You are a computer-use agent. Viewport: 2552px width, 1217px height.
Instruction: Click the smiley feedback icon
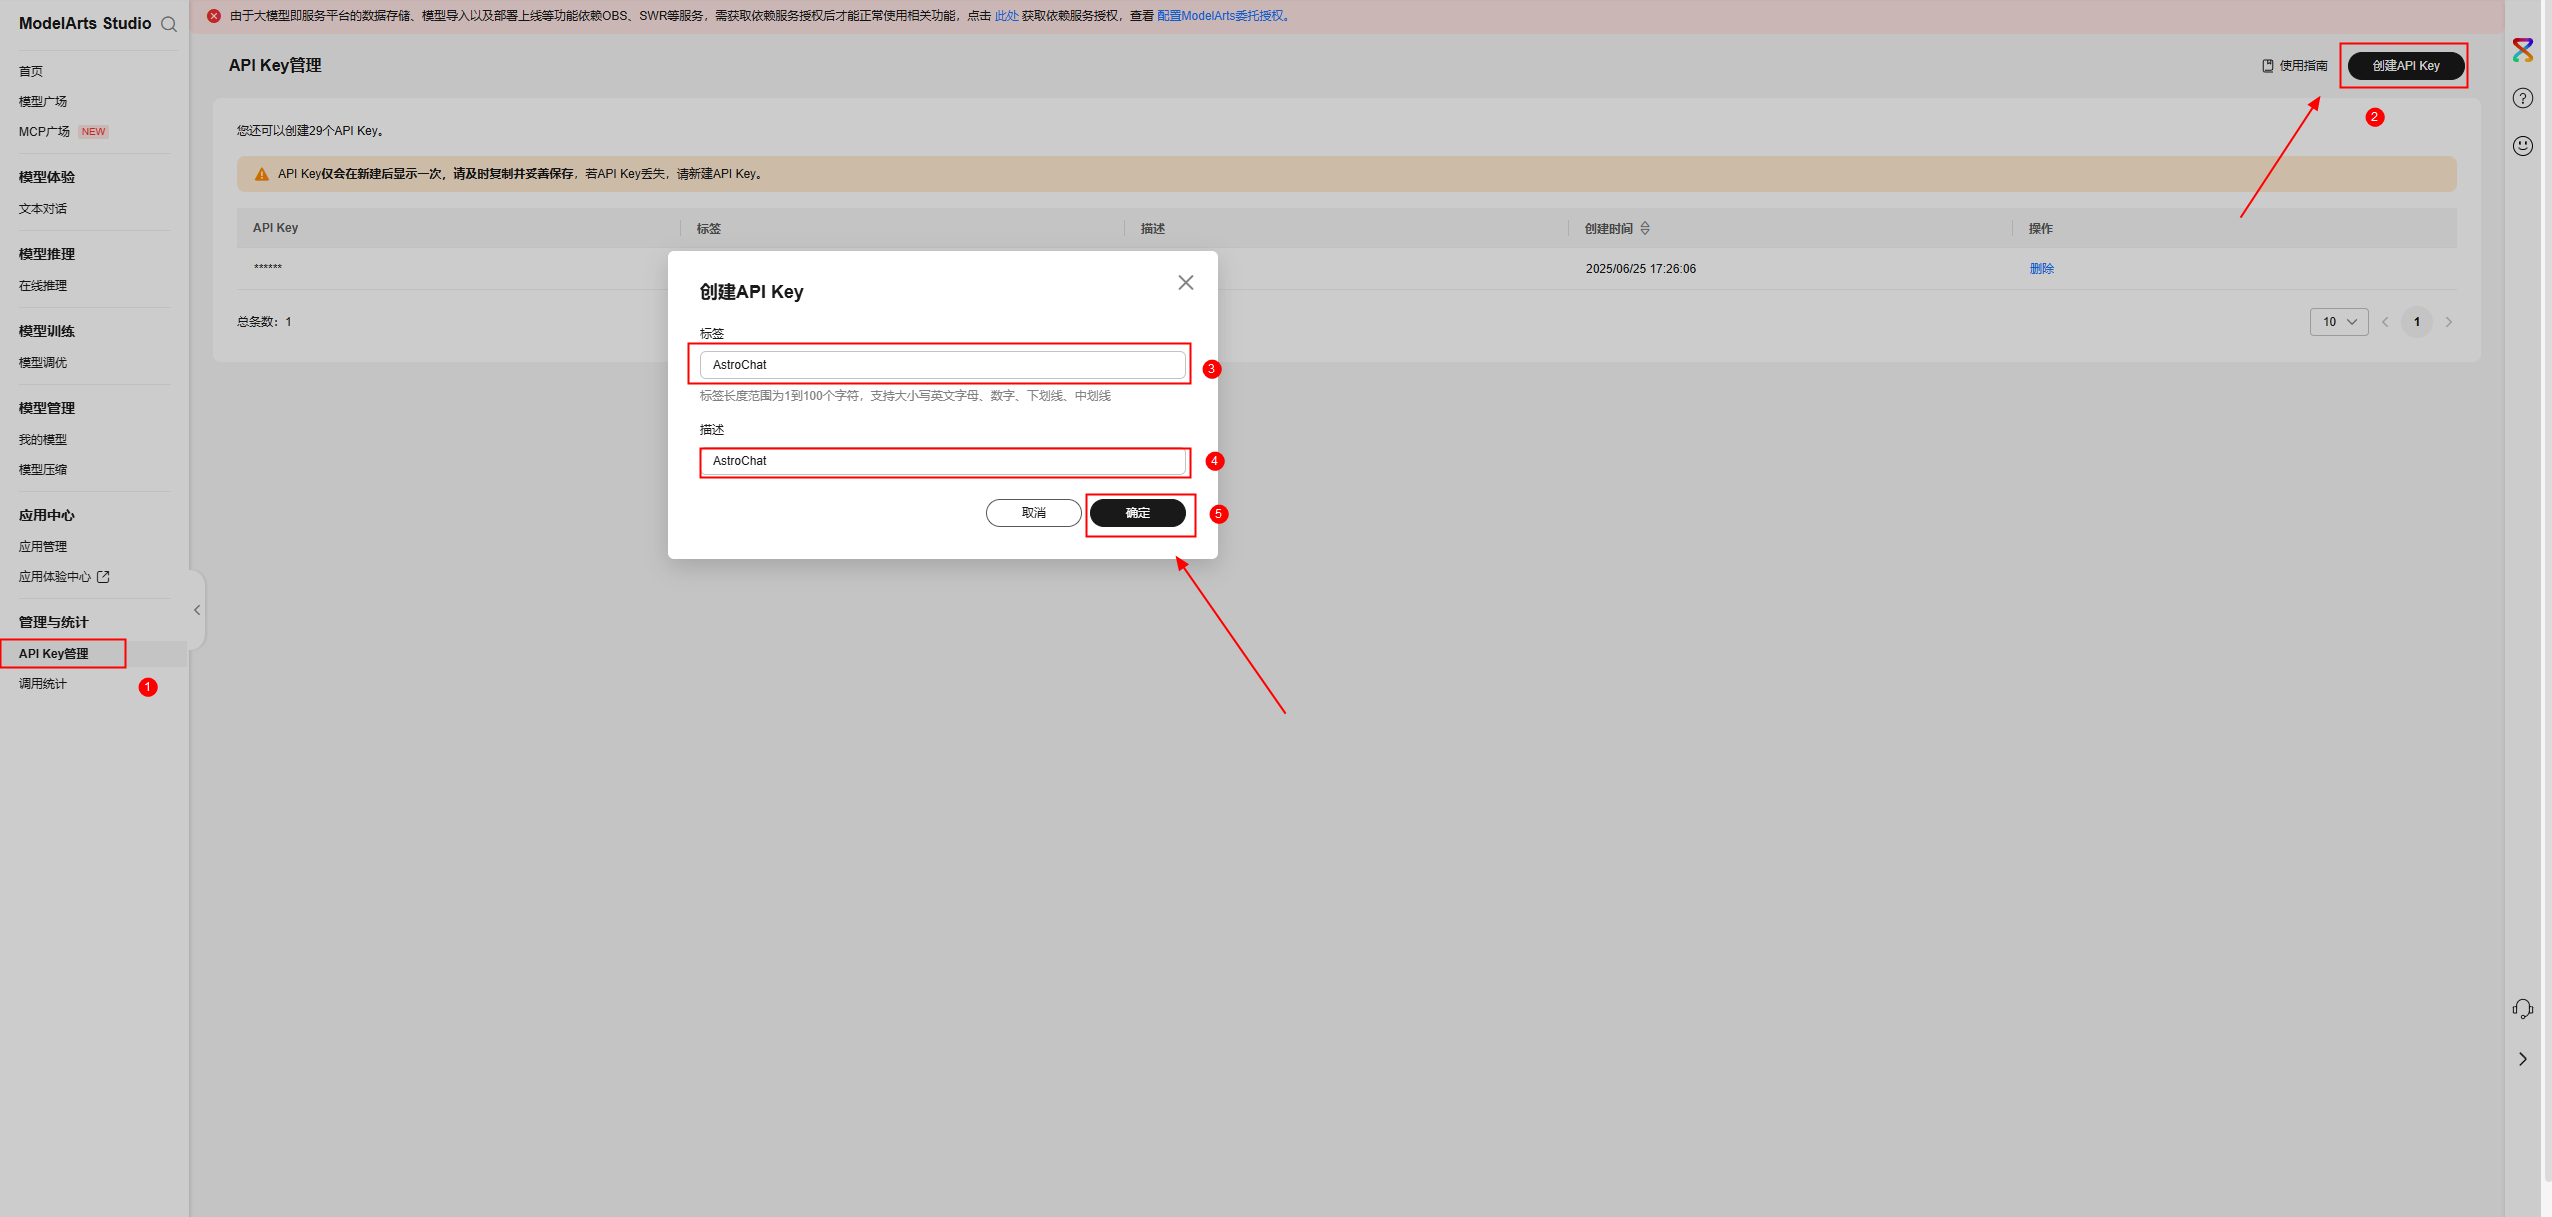(2523, 146)
